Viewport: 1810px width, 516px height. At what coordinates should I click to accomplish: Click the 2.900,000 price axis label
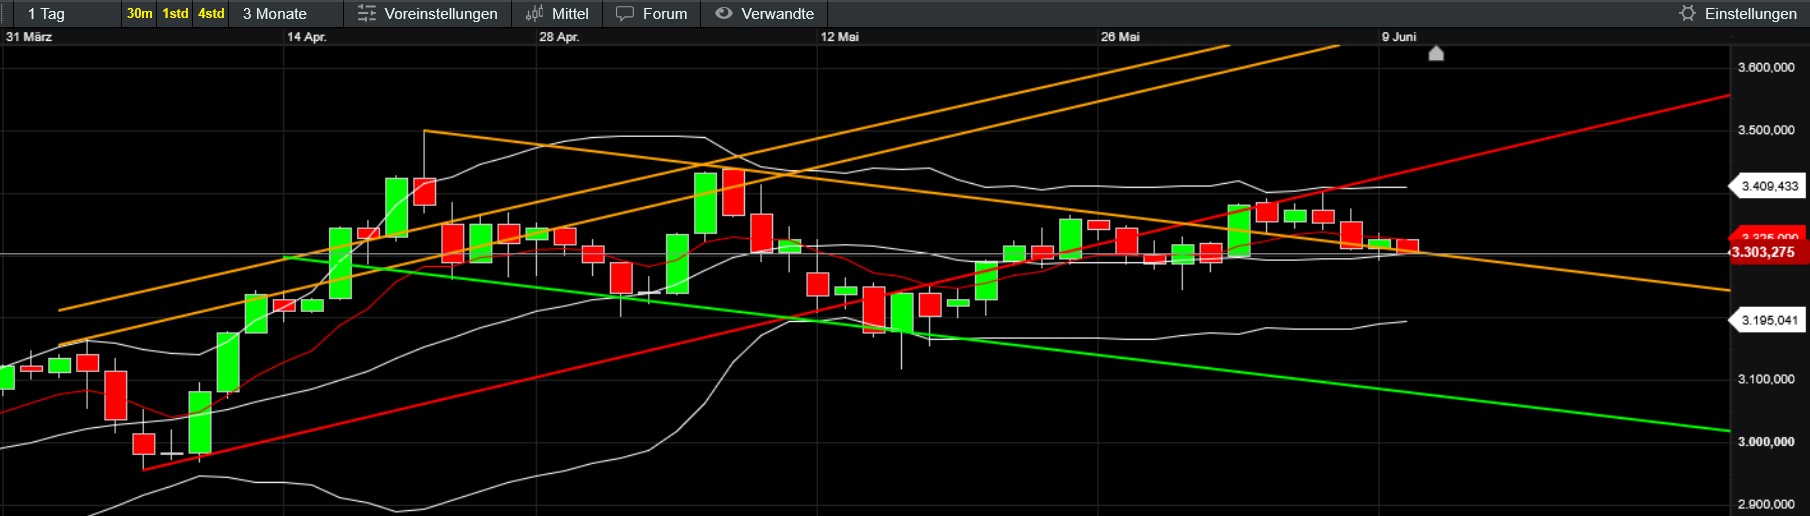point(1766,505)
